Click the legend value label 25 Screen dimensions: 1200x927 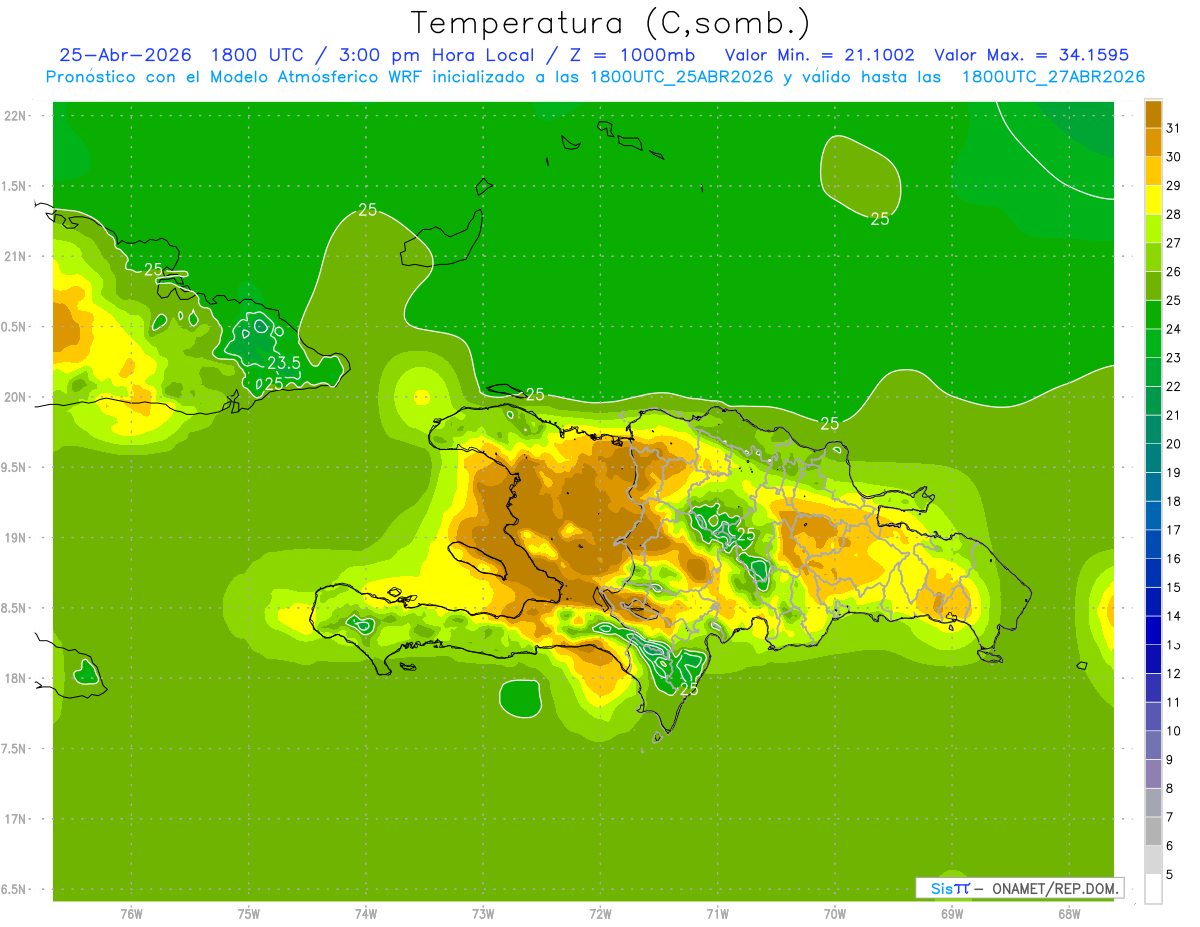coord(1173,300)
